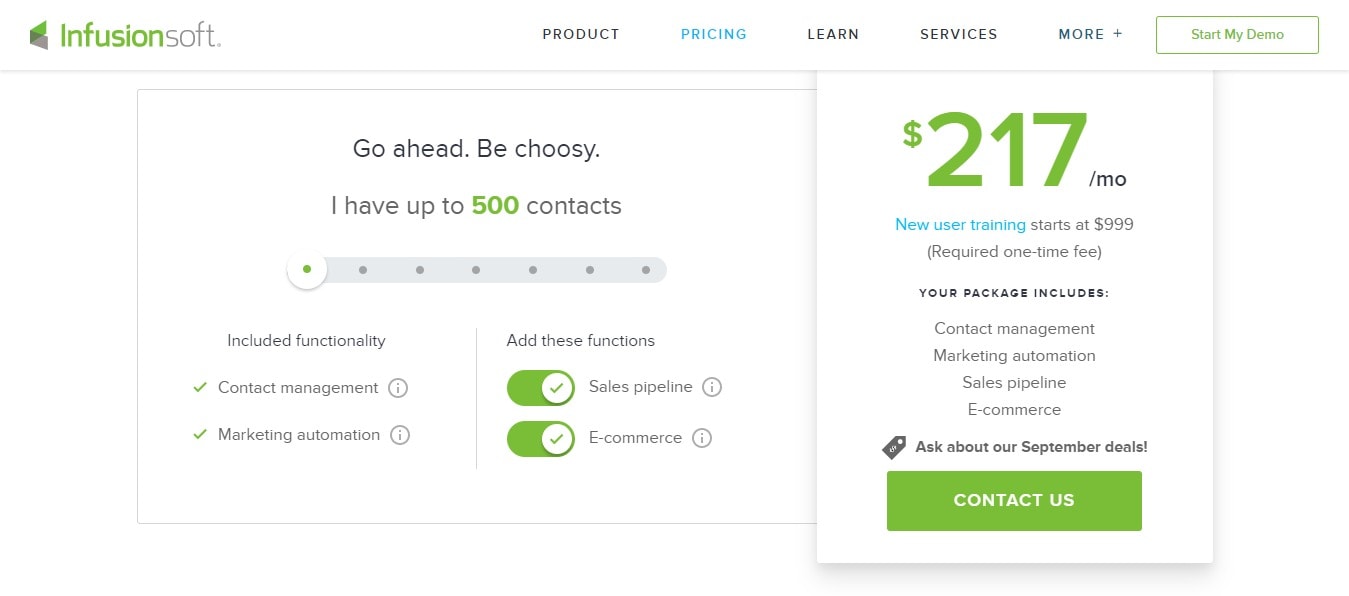Open the LEARN navigation menu

click(833, 34)
